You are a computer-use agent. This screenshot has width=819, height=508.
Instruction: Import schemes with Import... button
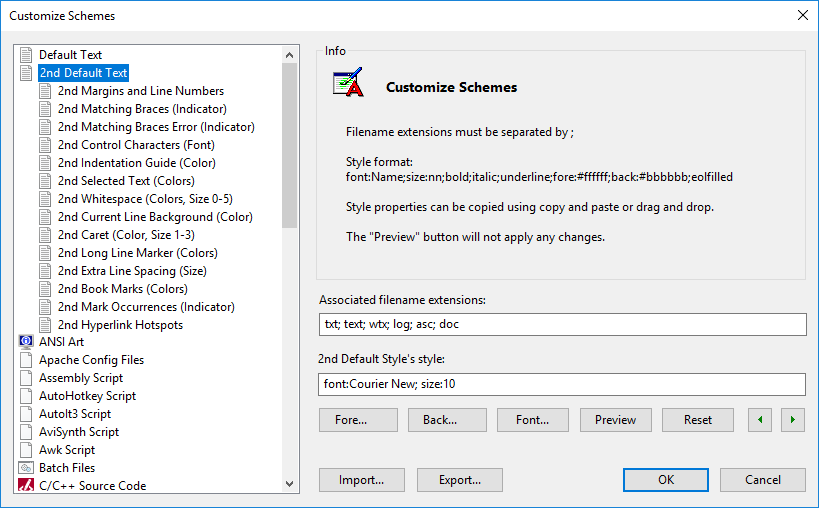tap(362, 480)
